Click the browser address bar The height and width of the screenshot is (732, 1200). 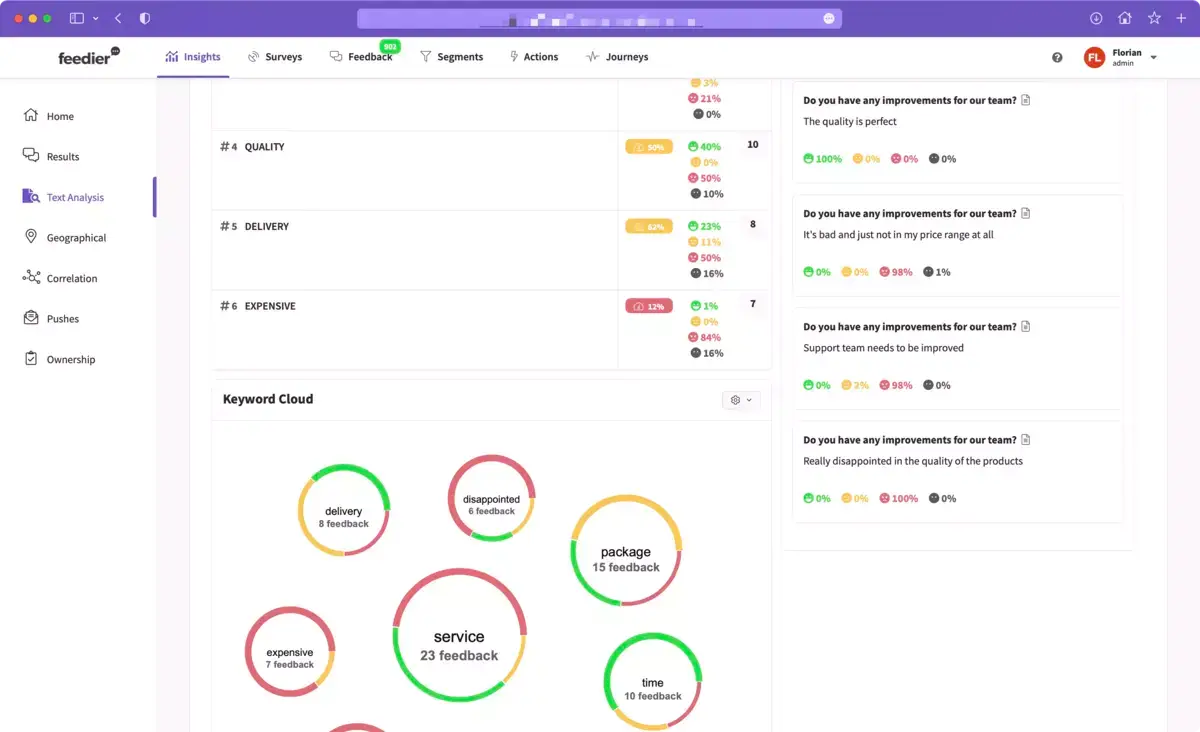tap(599, 18)
